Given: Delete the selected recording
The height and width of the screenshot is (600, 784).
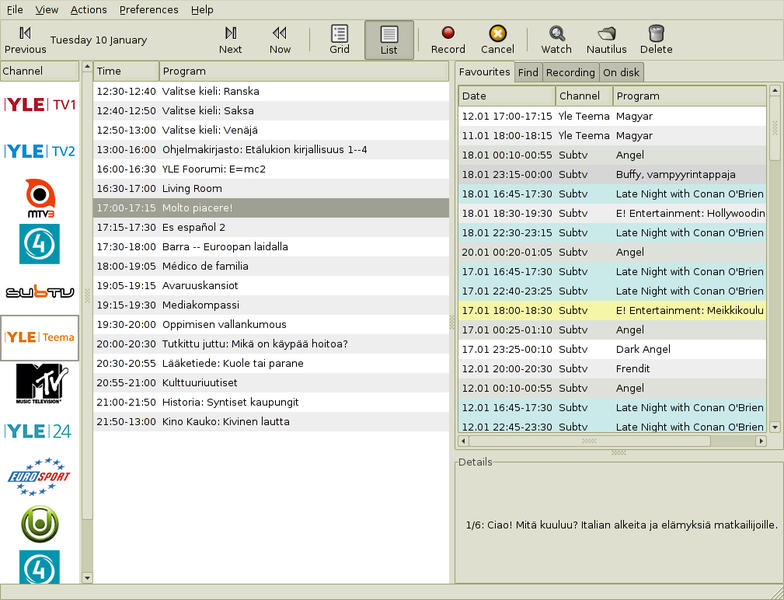Looking at the screenshot, I should click(656, 40).
